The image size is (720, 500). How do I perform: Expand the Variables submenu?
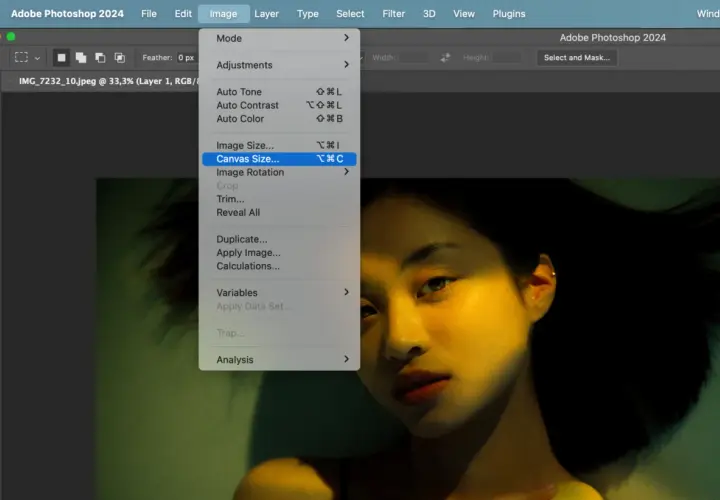click(x=279, y=292)
